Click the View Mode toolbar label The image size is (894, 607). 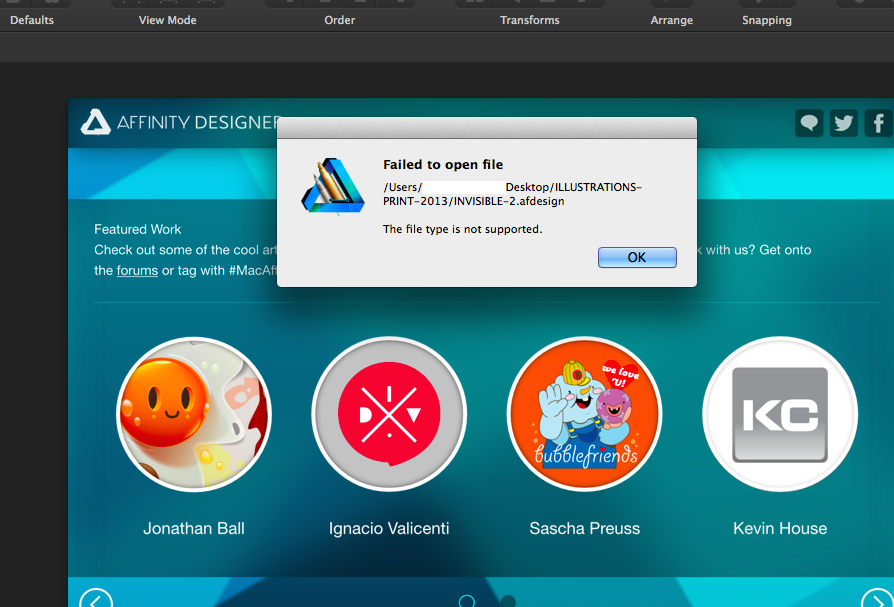pyautogui.click(x=168, y=20)
